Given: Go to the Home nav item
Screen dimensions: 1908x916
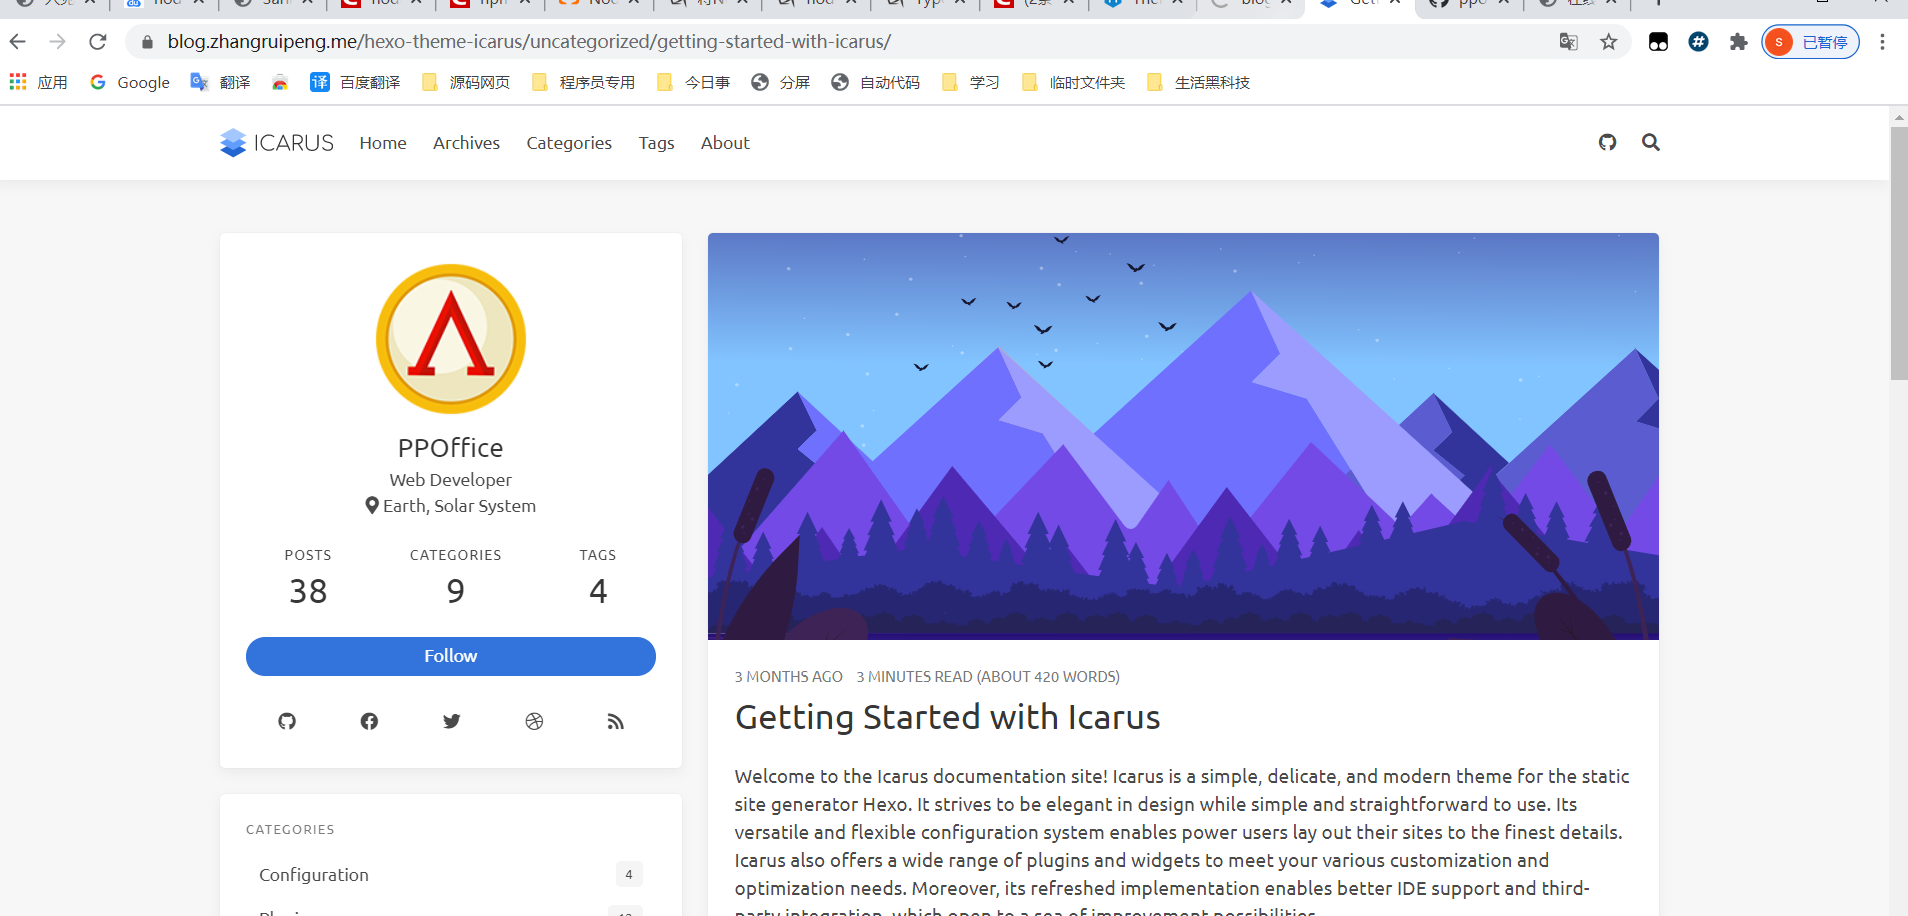Looking at the screenshot, I should pyautogui.click(x=383, y=143).
